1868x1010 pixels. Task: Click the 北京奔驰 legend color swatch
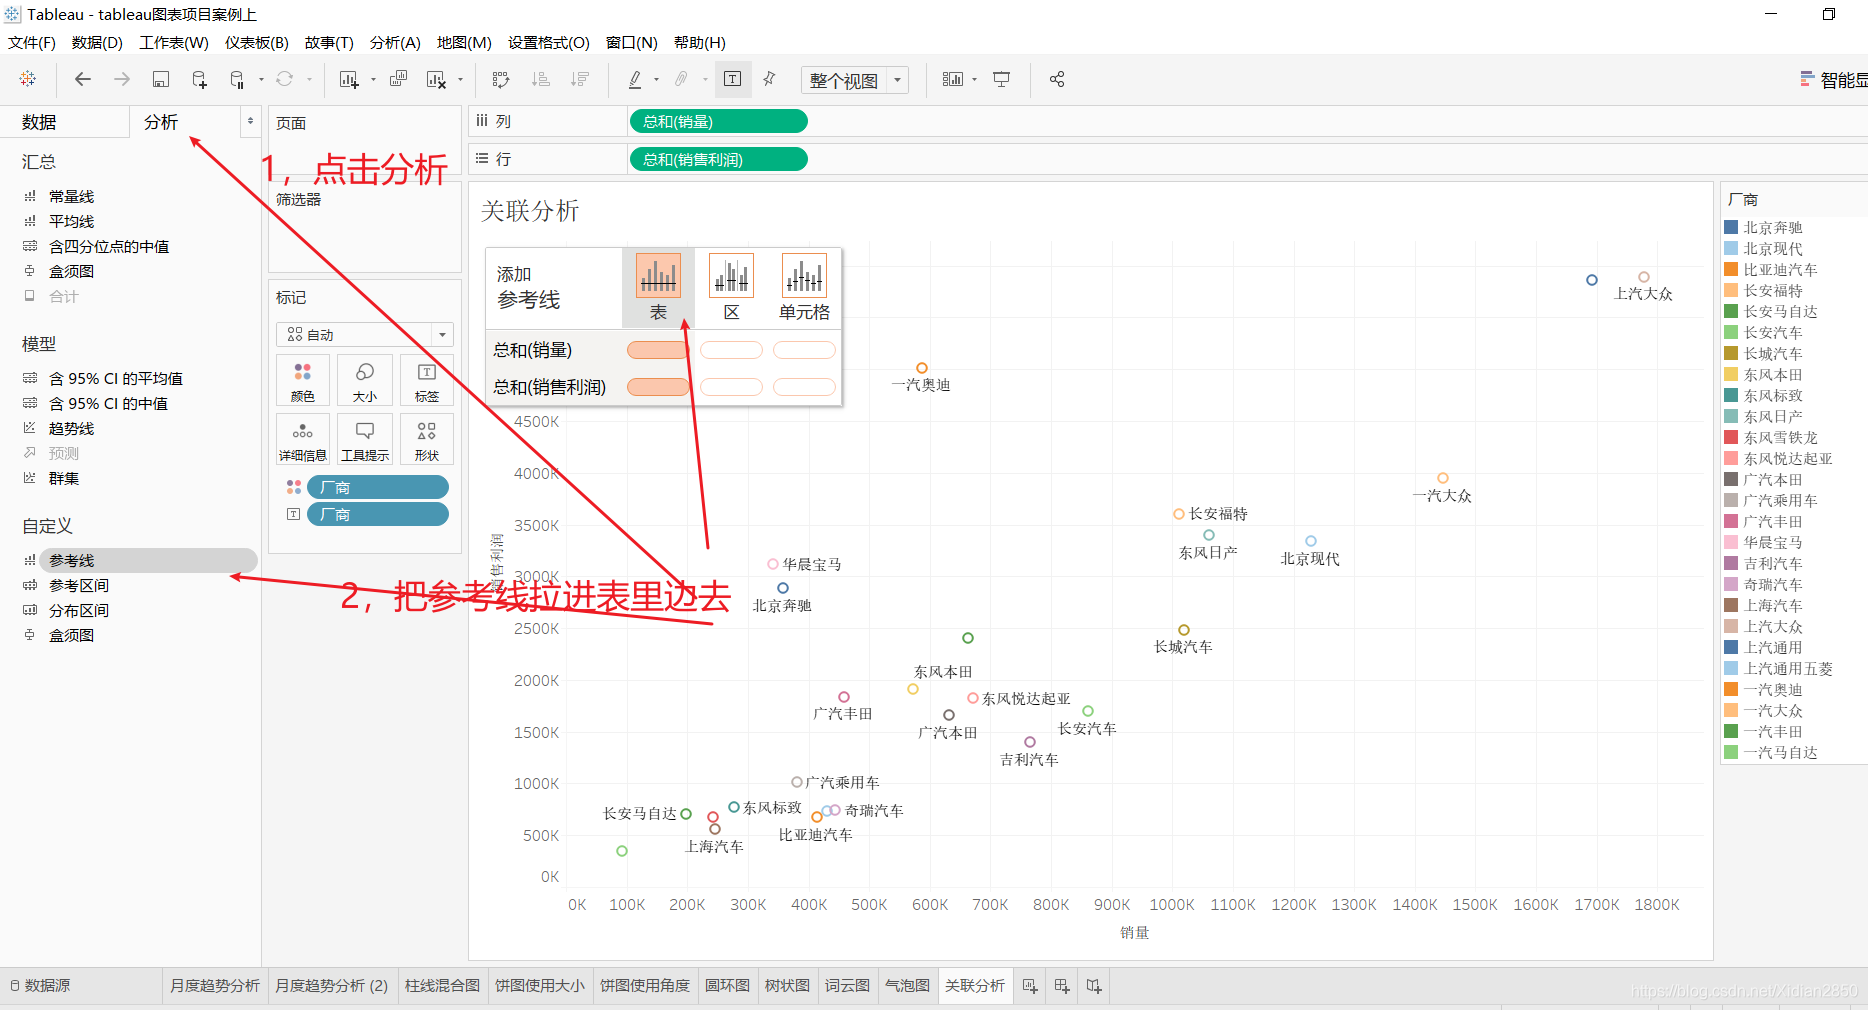(1731, 227)
